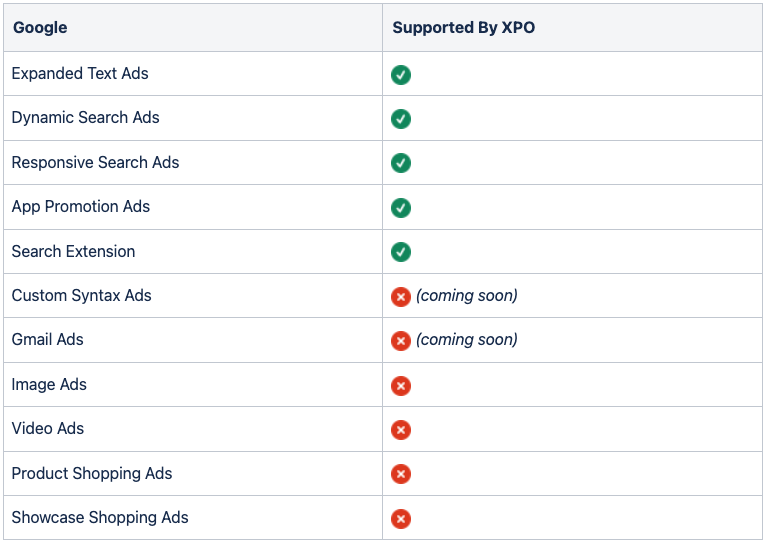Click the Dynamic Search Ads row label
Image resolution: width=766 pixels, height=542 pixels.
tap(85, 118)
